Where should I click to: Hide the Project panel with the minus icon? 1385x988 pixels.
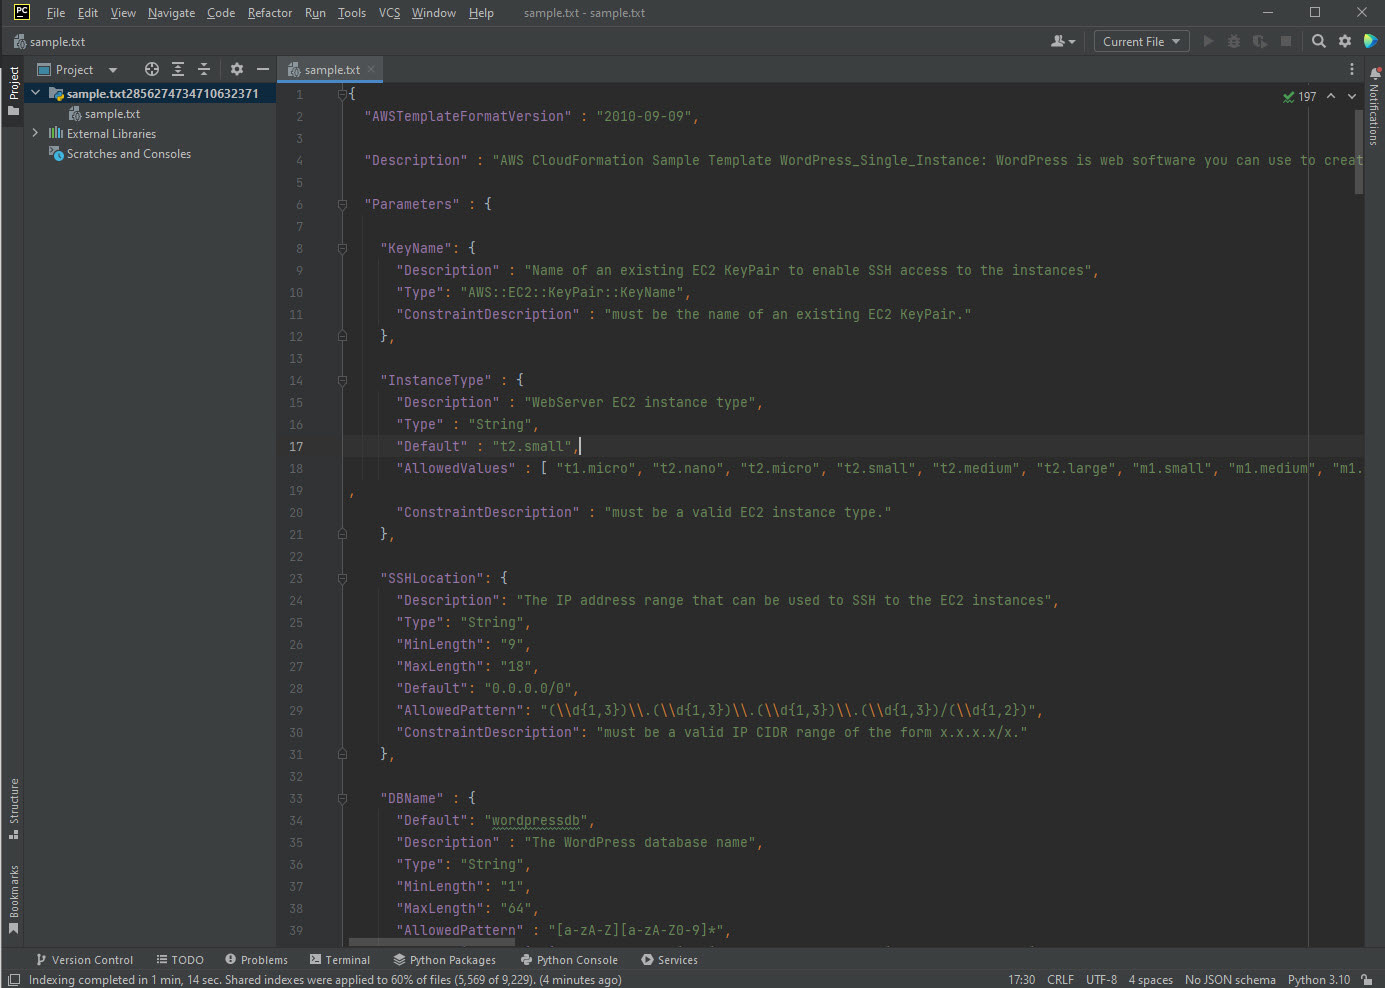click(263, 69)
